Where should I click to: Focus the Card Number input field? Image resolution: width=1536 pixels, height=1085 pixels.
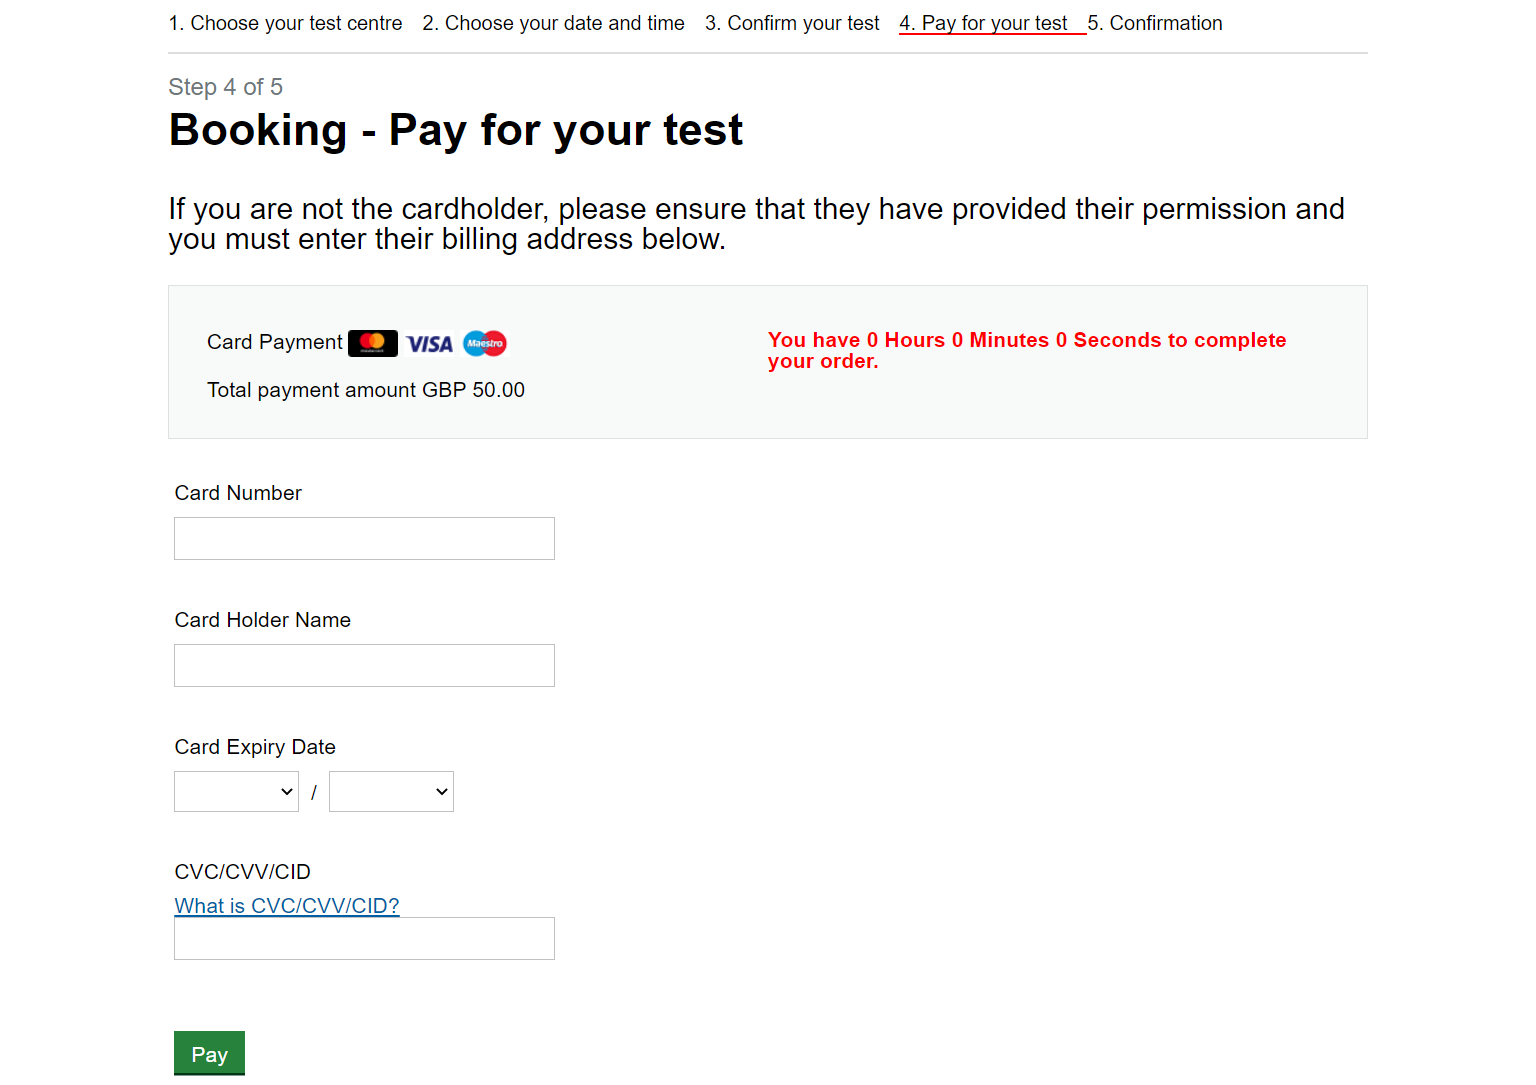(x=364, y=538)
